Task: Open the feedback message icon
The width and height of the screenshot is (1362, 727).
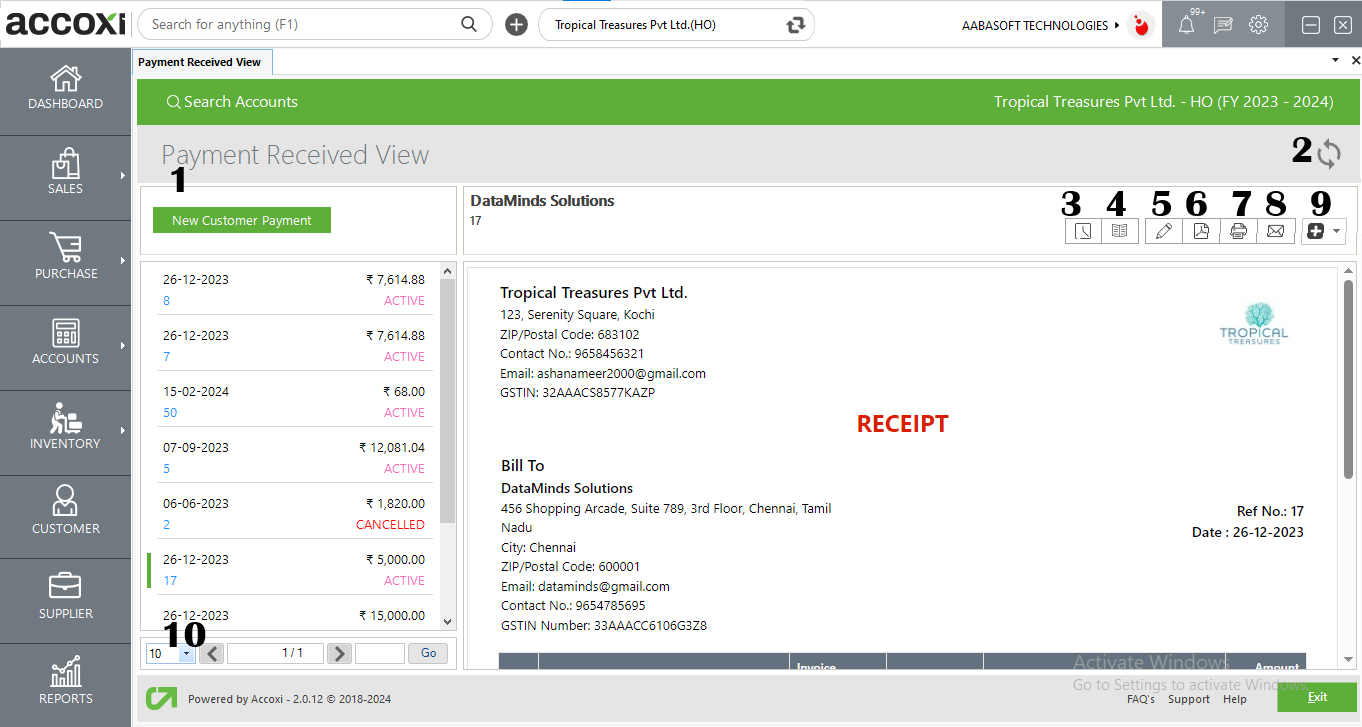Action: [x=1222, y=24]
